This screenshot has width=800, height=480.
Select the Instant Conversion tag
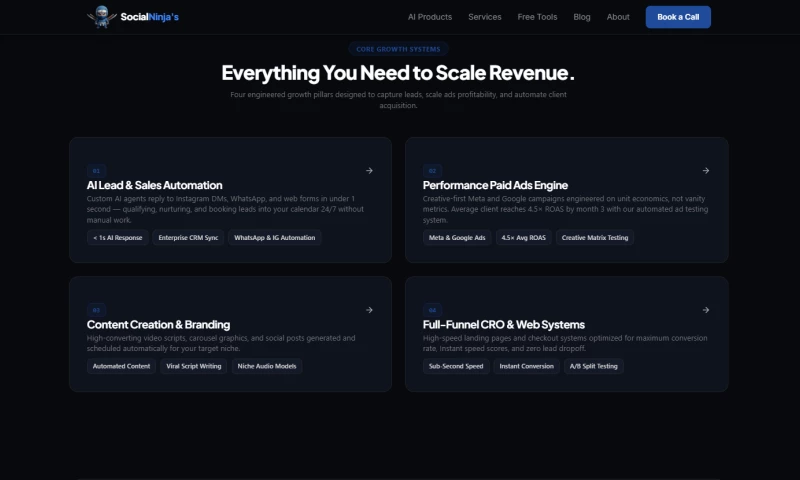tap(527, 366)
